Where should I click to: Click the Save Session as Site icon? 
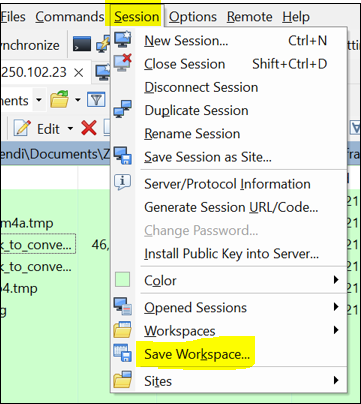122,156
